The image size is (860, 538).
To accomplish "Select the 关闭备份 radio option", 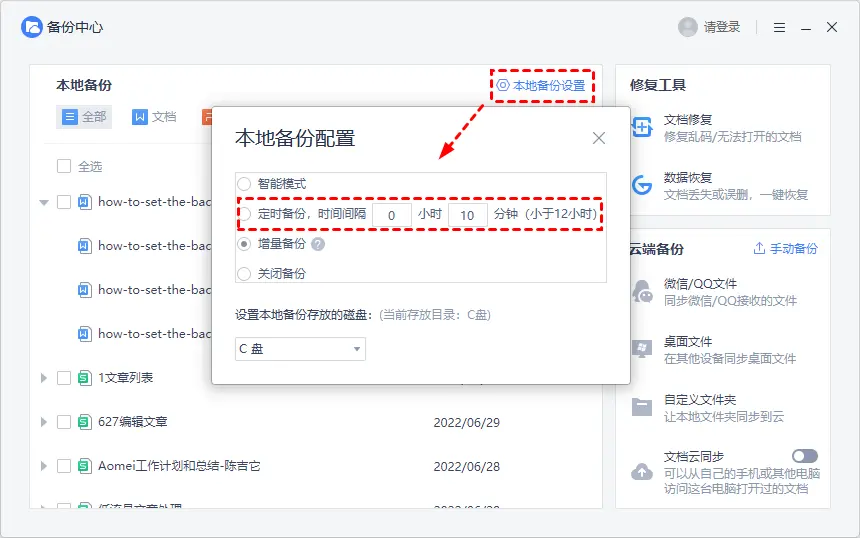I will tap(244, 274).
